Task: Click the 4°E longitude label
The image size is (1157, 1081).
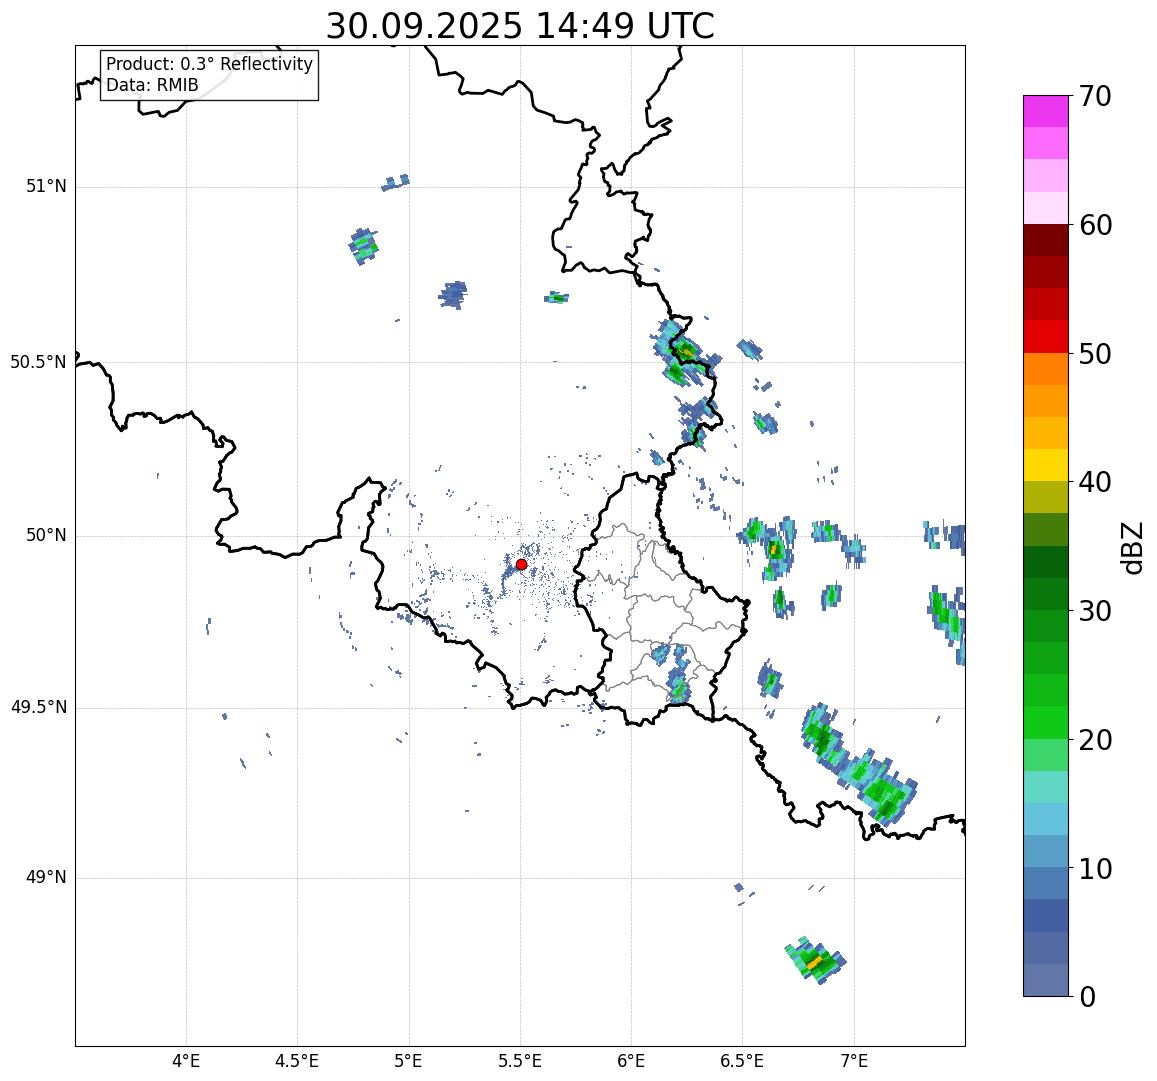Action: tap(186, 1061)
